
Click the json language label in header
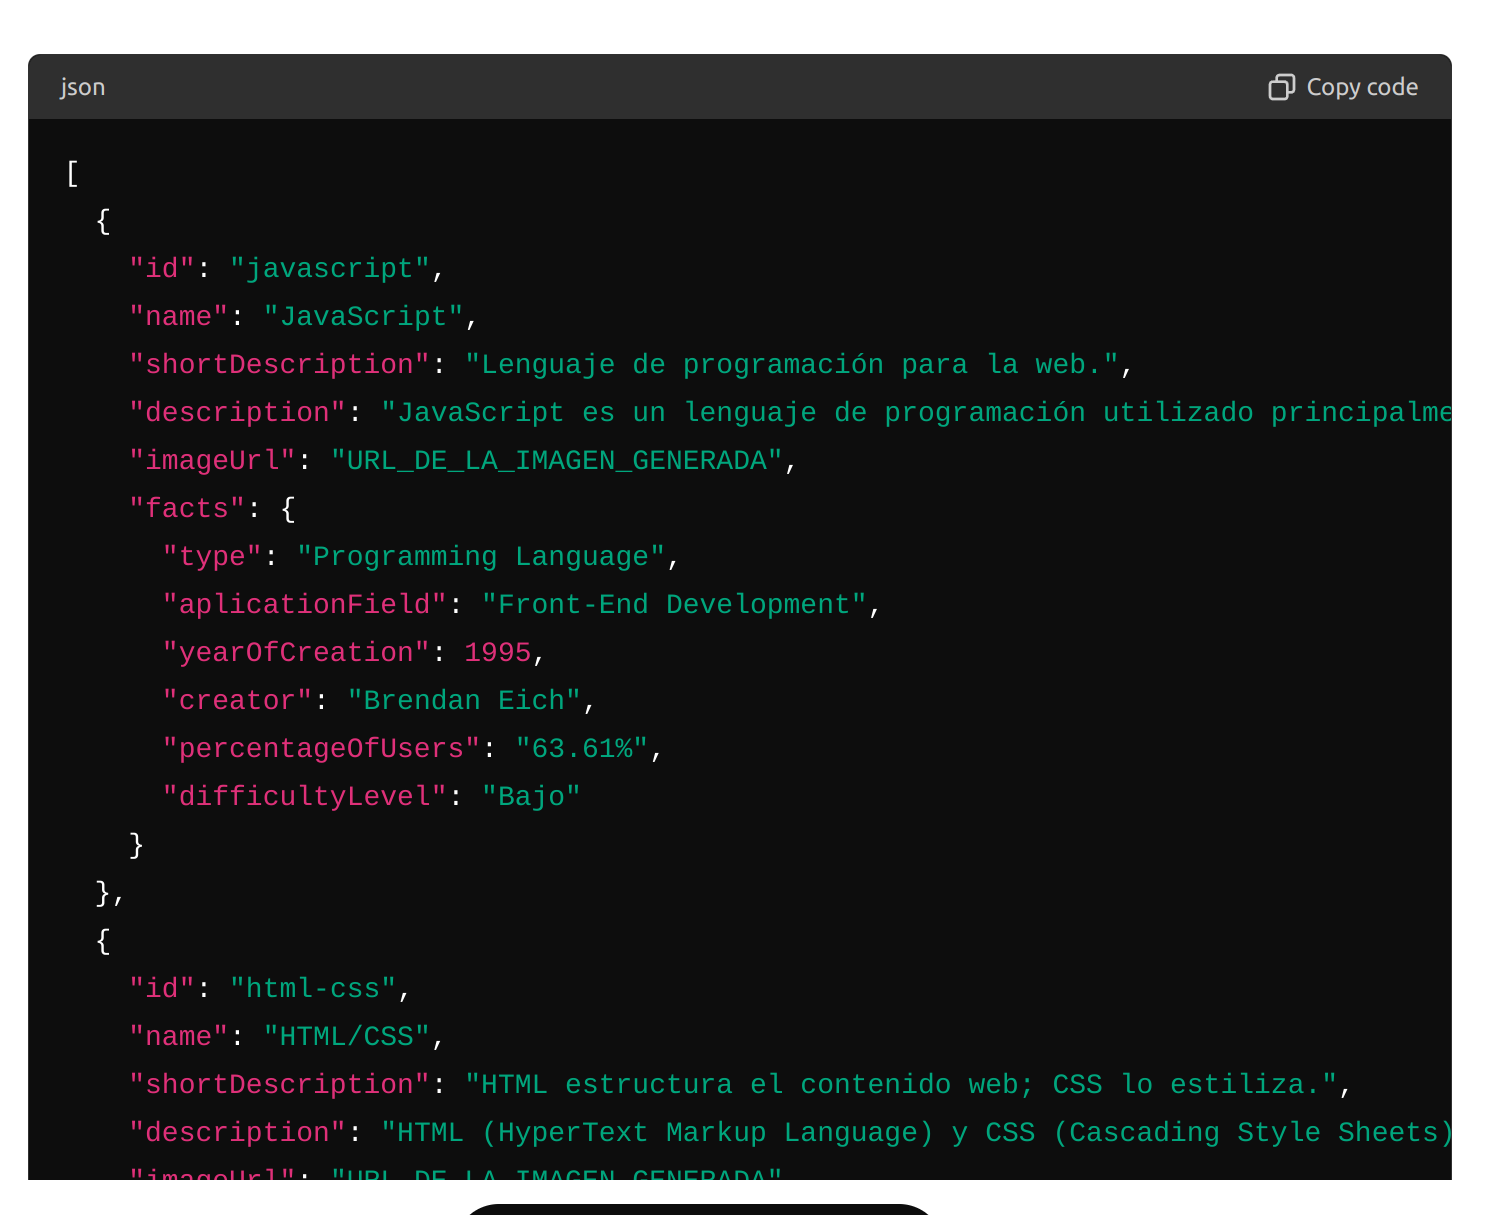point(82,87)
